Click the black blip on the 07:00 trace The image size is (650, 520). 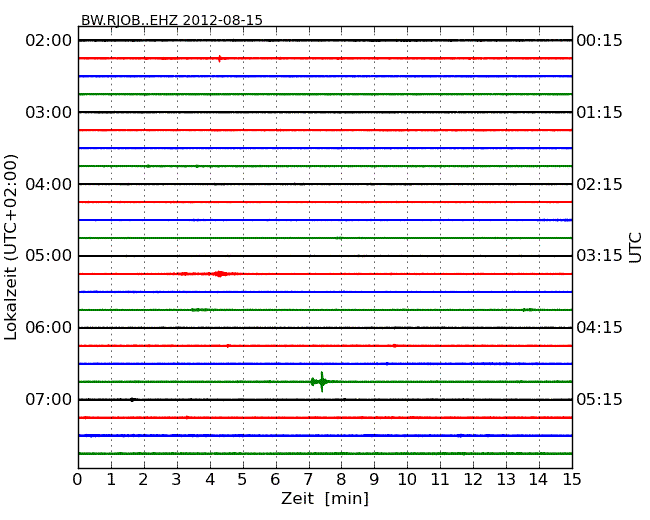(x=132, y=400)
